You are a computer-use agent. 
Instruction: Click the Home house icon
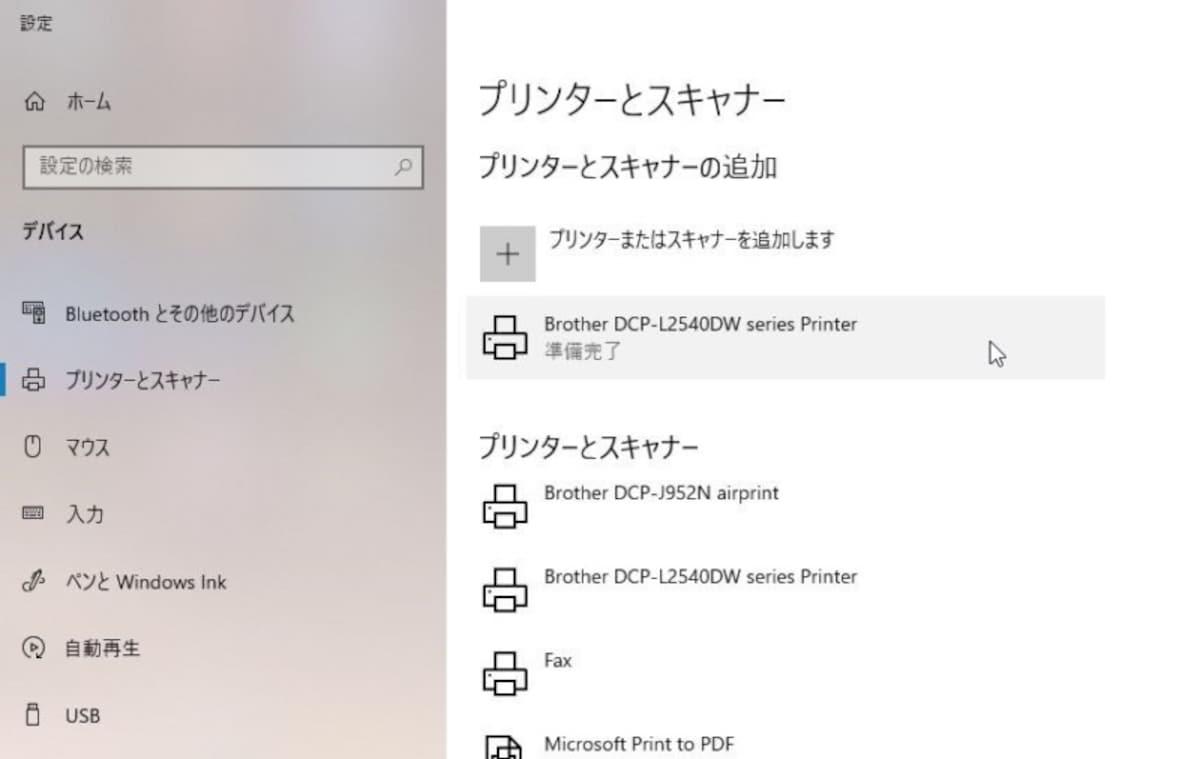click(35, 101)
